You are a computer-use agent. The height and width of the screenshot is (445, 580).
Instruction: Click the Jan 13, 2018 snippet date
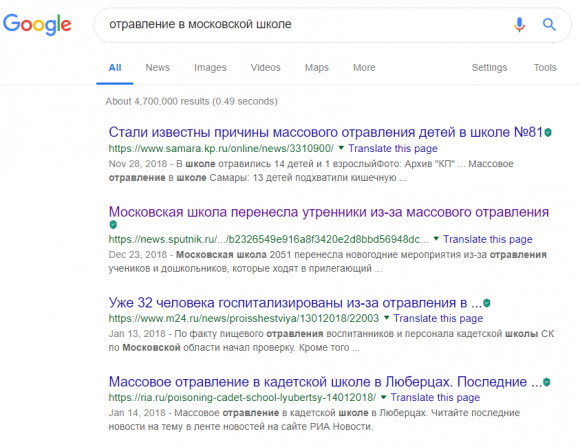(137, 334)
